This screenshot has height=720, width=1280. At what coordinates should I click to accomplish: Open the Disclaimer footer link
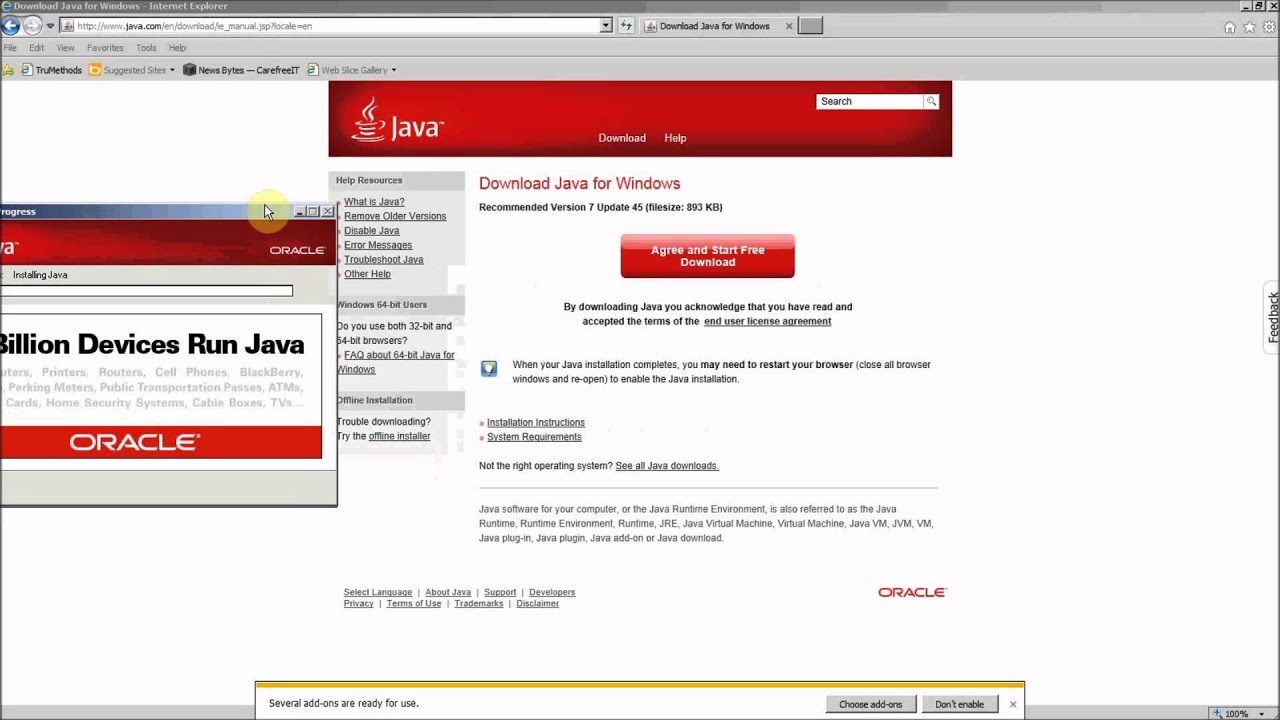[x=538, y=604]
